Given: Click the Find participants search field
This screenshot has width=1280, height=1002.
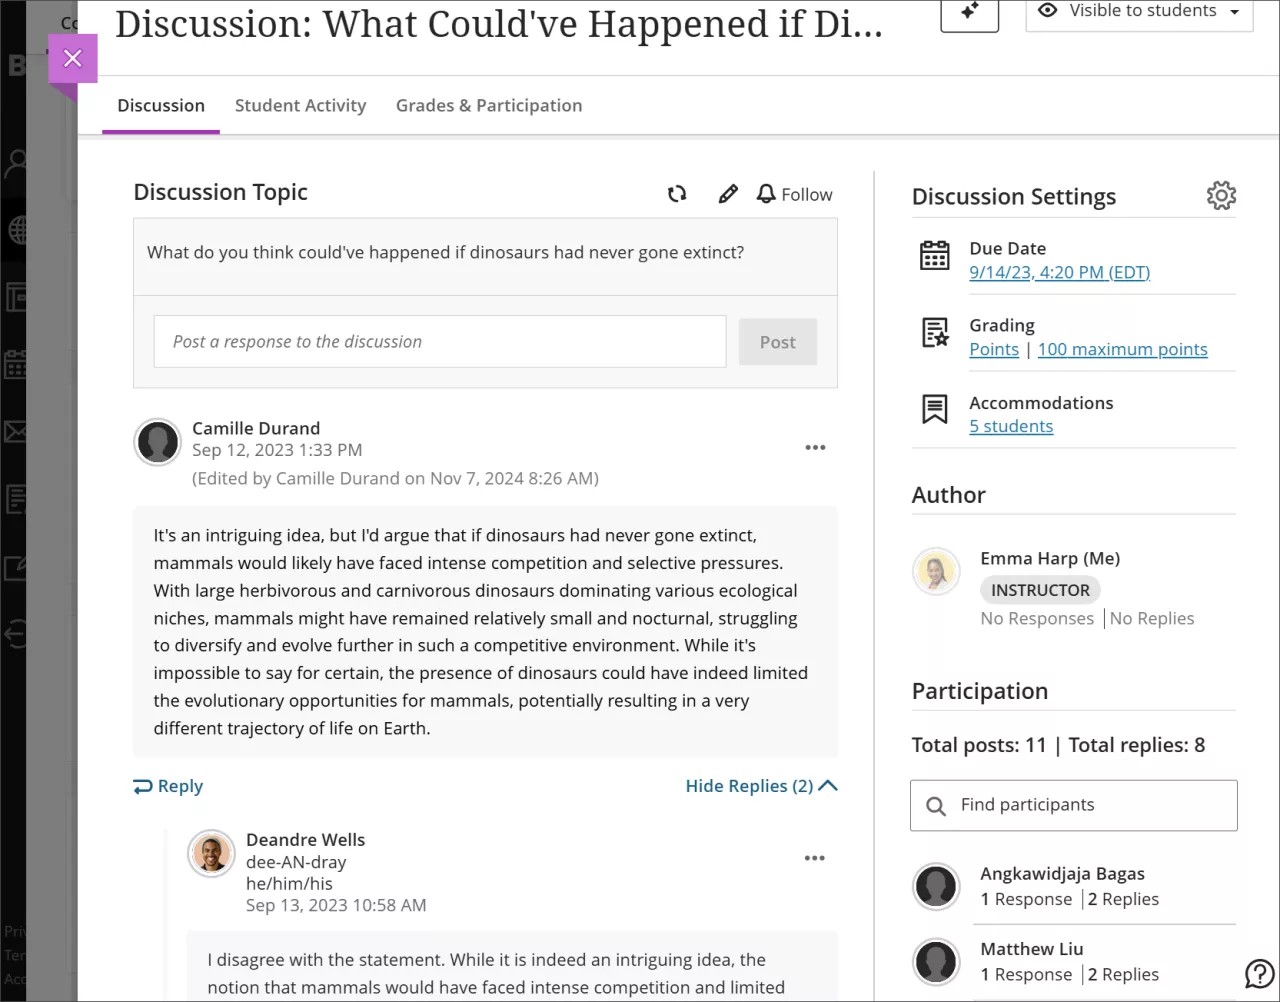Looking at the screenshot, I should (x=1073, y=805).
